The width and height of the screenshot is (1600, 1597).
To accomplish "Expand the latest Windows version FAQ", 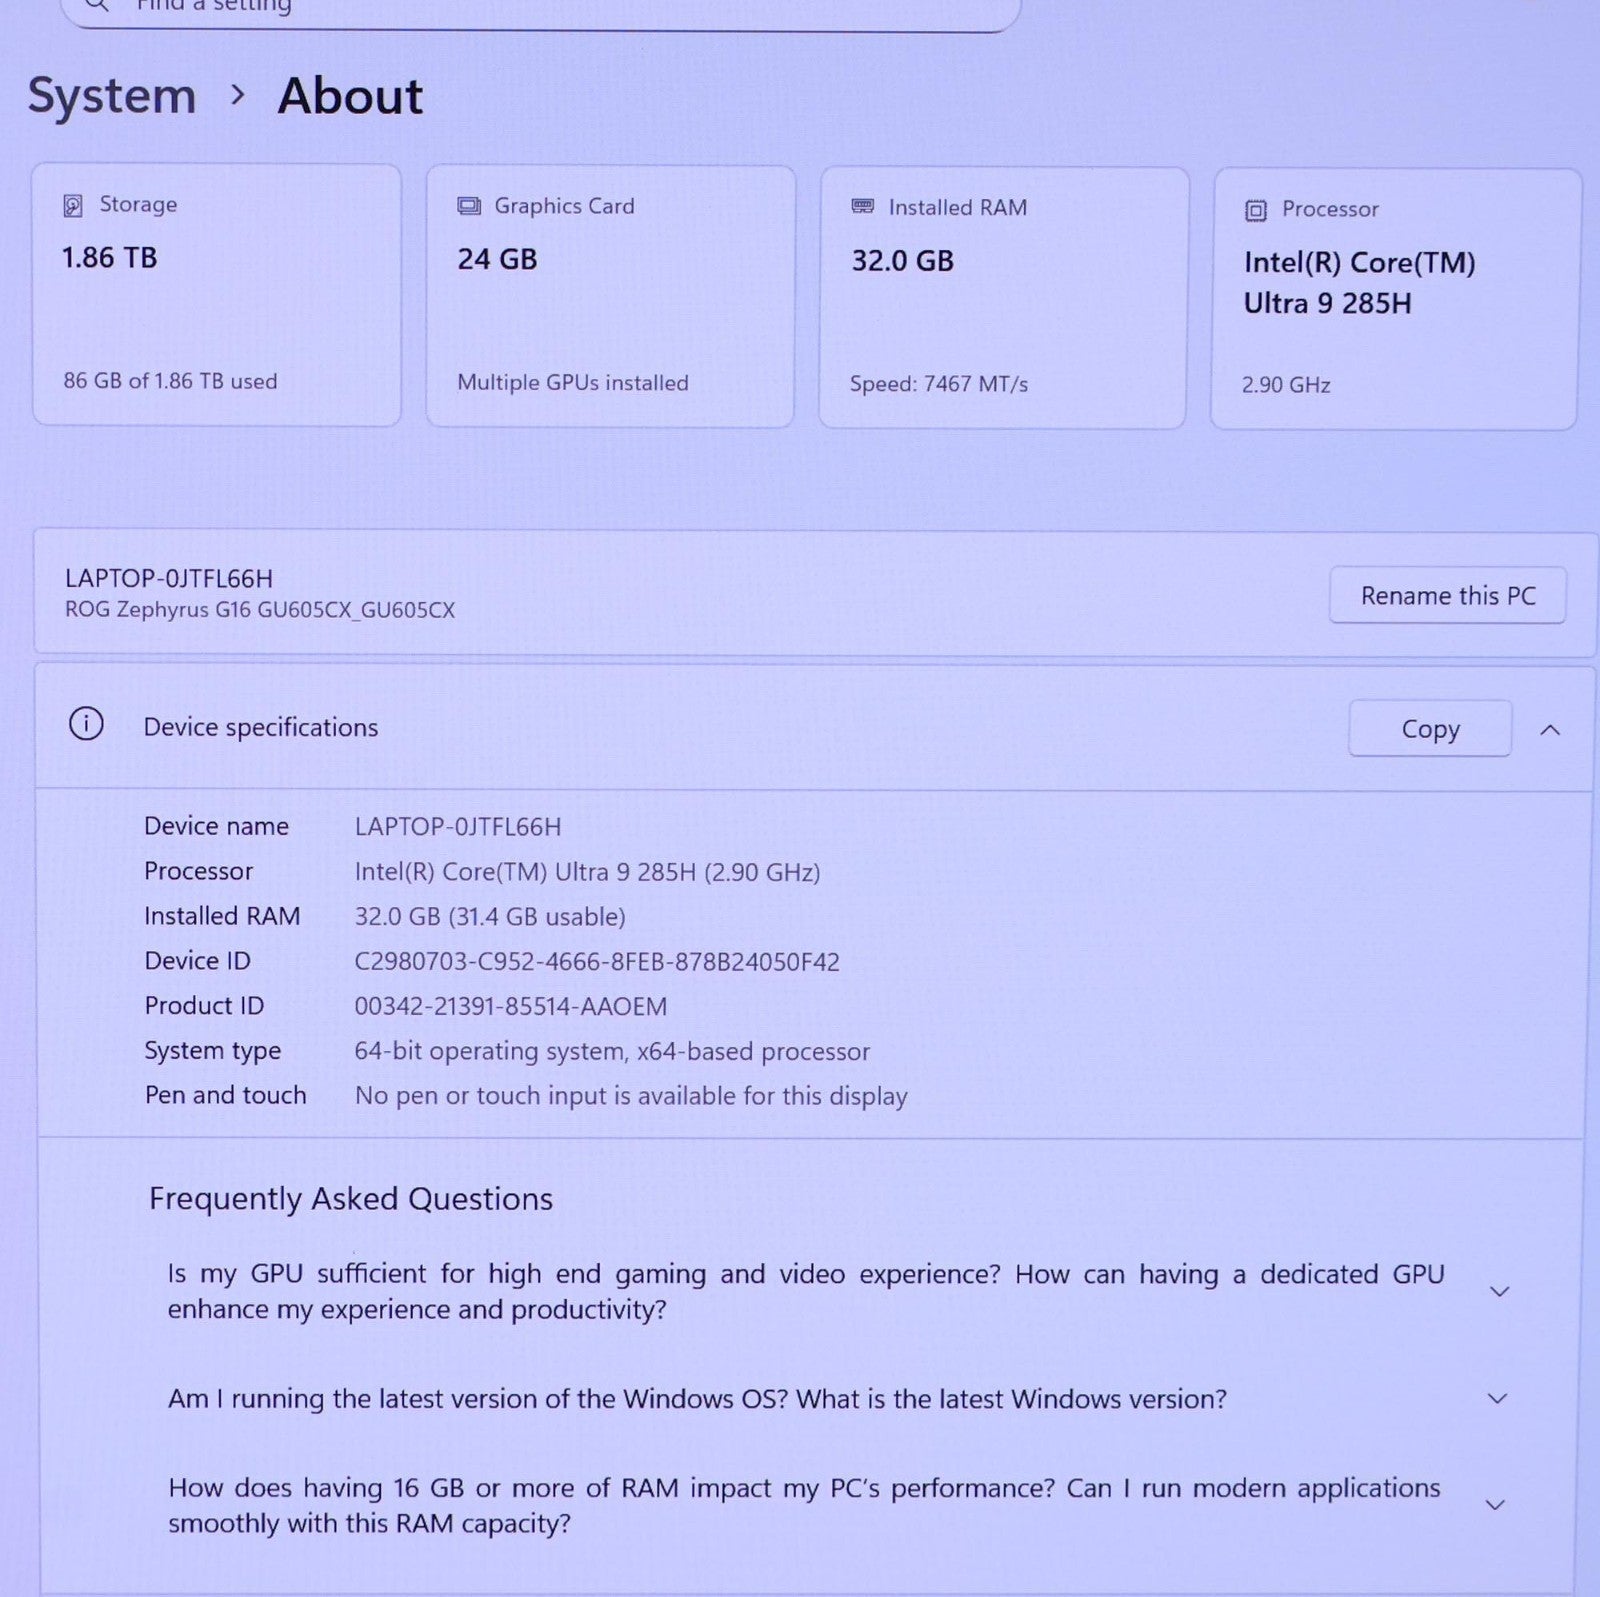I will point(1497,1399).
